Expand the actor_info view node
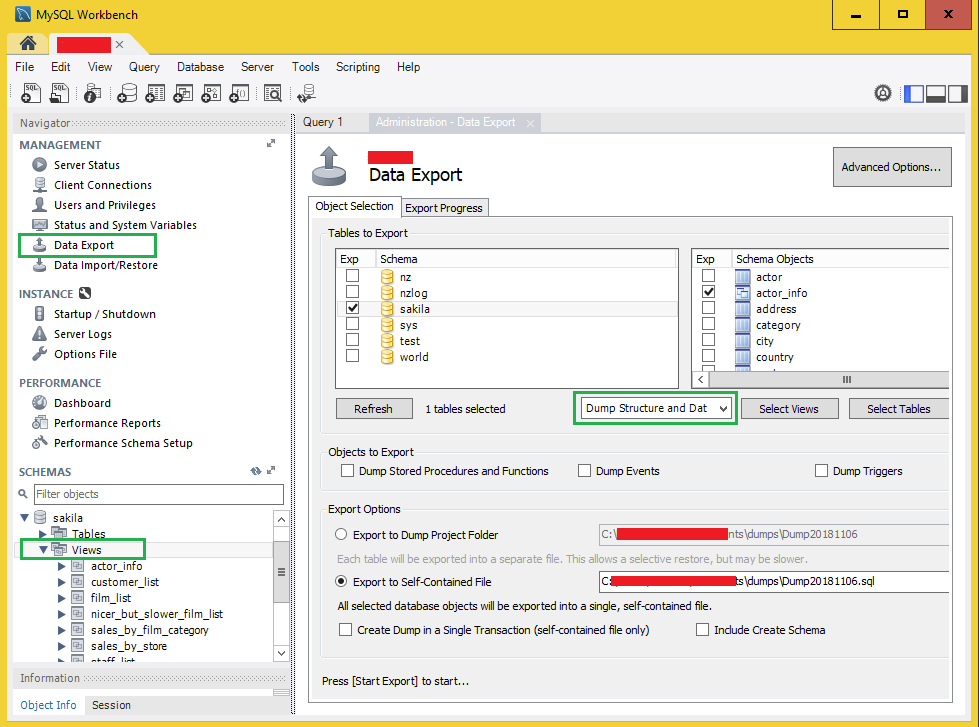Screen dimensions: 979x727 point(62,566)
